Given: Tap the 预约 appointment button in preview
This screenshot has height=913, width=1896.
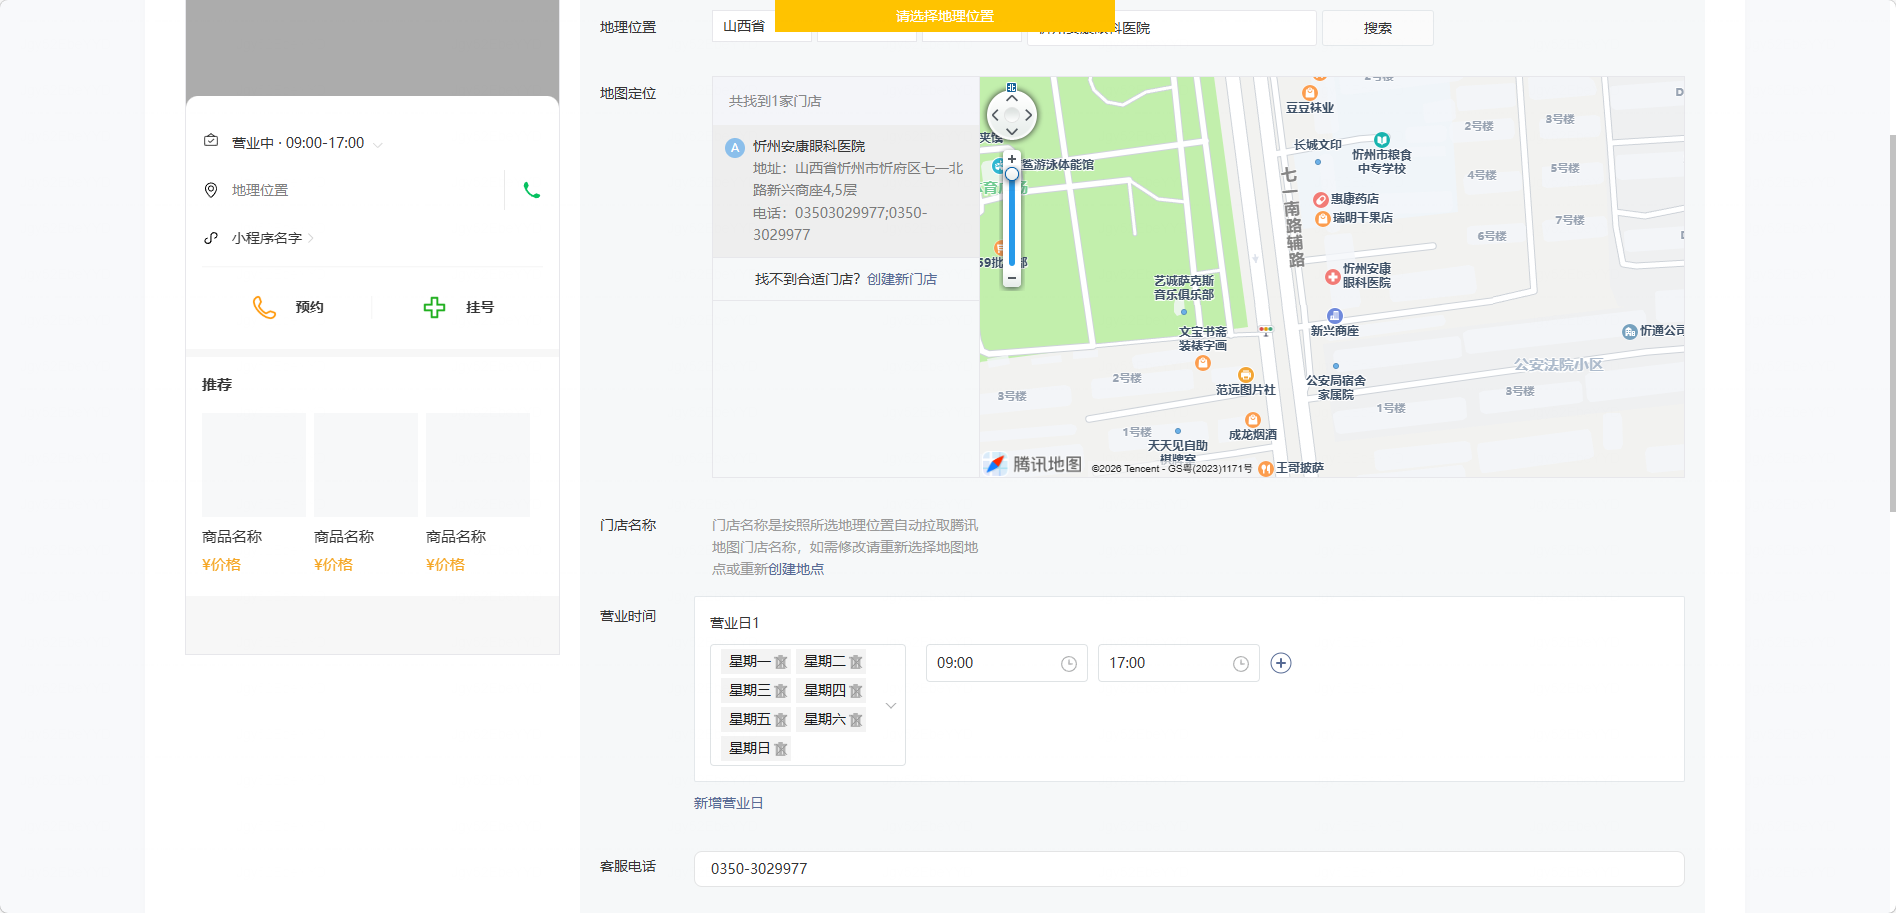Looking at the screenshot, I should (288, 307).
